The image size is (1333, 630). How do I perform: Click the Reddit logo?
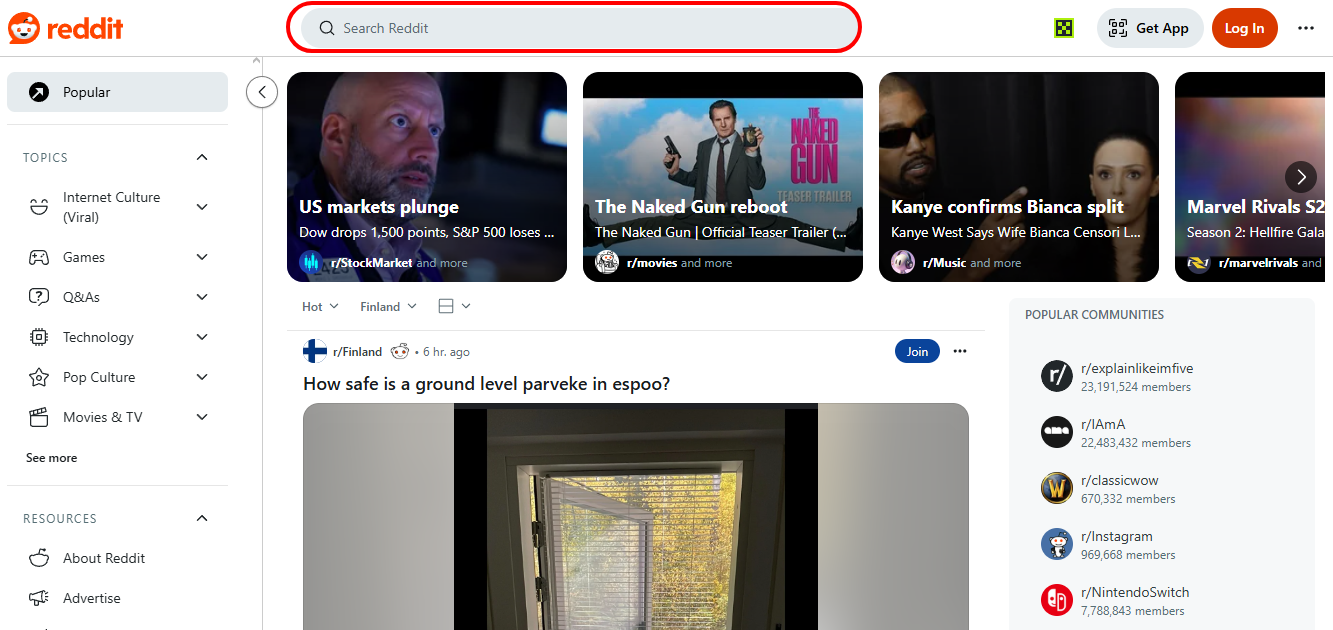pyautogui.click(x=65, y=28)
